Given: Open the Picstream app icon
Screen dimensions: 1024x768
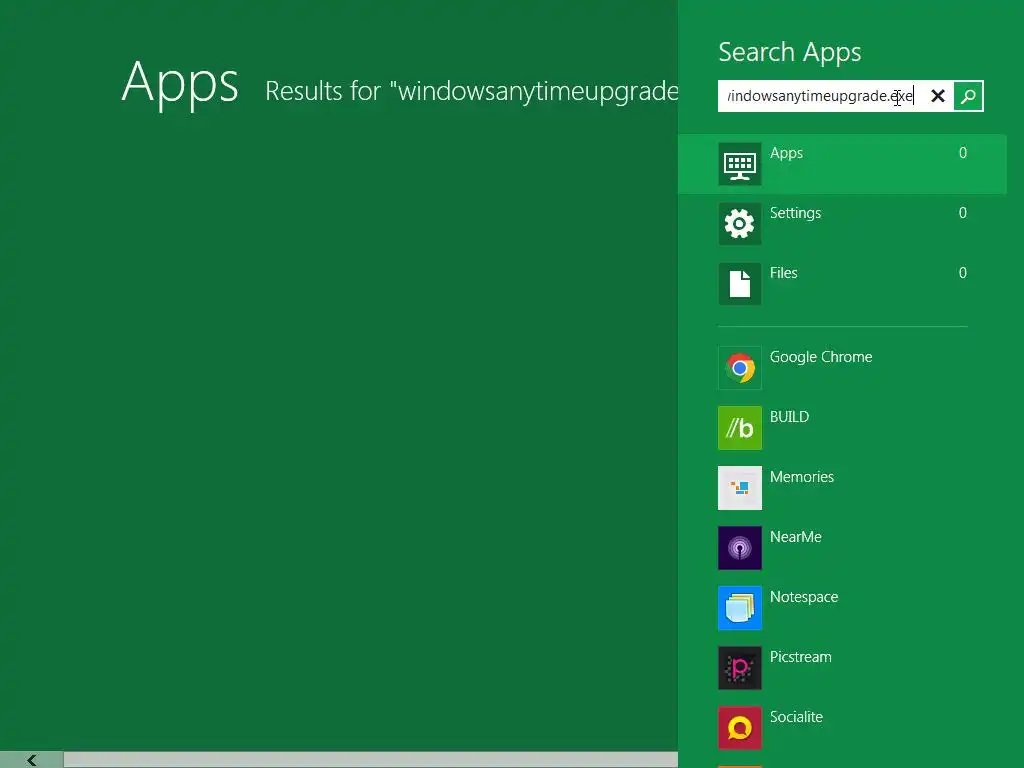Looking at the screenshot, I should click(740, 668).
